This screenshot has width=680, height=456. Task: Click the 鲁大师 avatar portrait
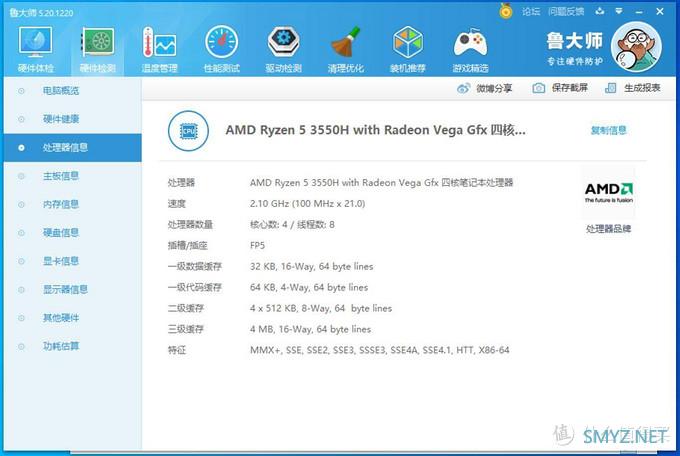[636, 46]
